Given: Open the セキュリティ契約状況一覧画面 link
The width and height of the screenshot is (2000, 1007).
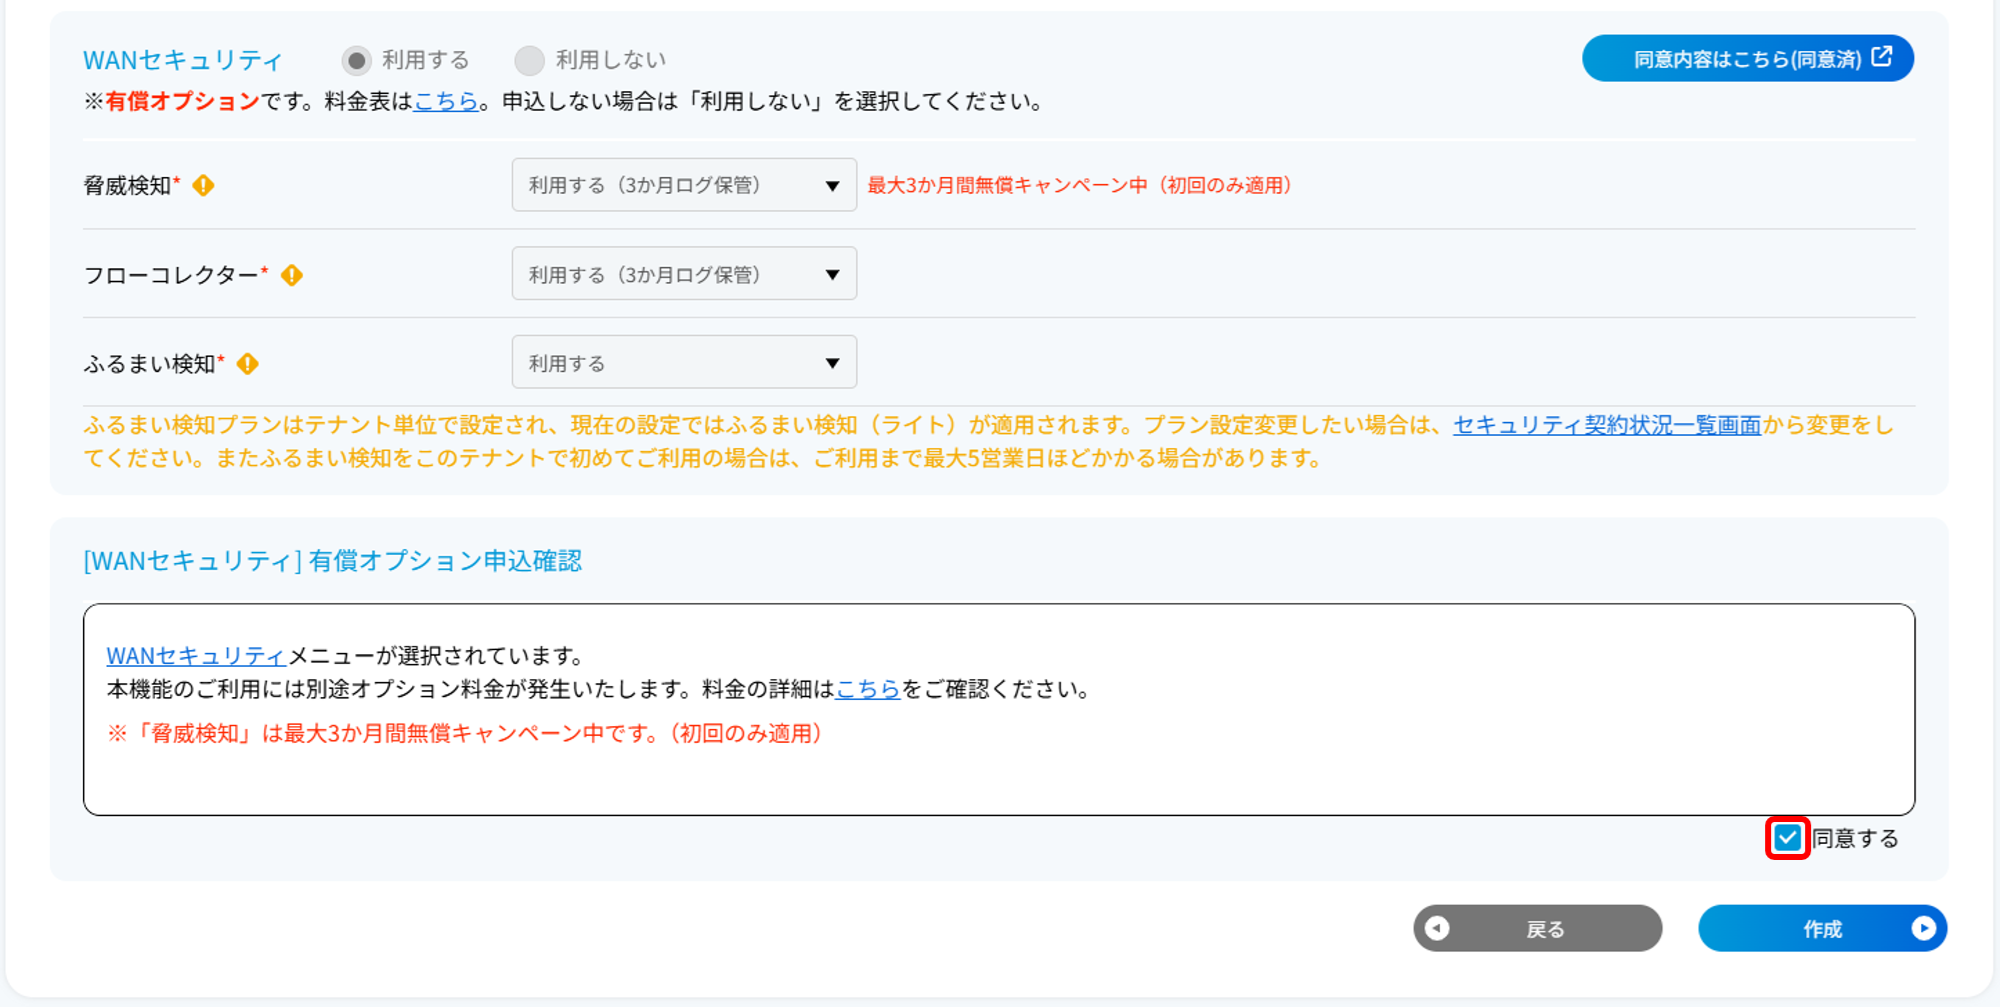Looking at the screenshot, I should 1606,425.
